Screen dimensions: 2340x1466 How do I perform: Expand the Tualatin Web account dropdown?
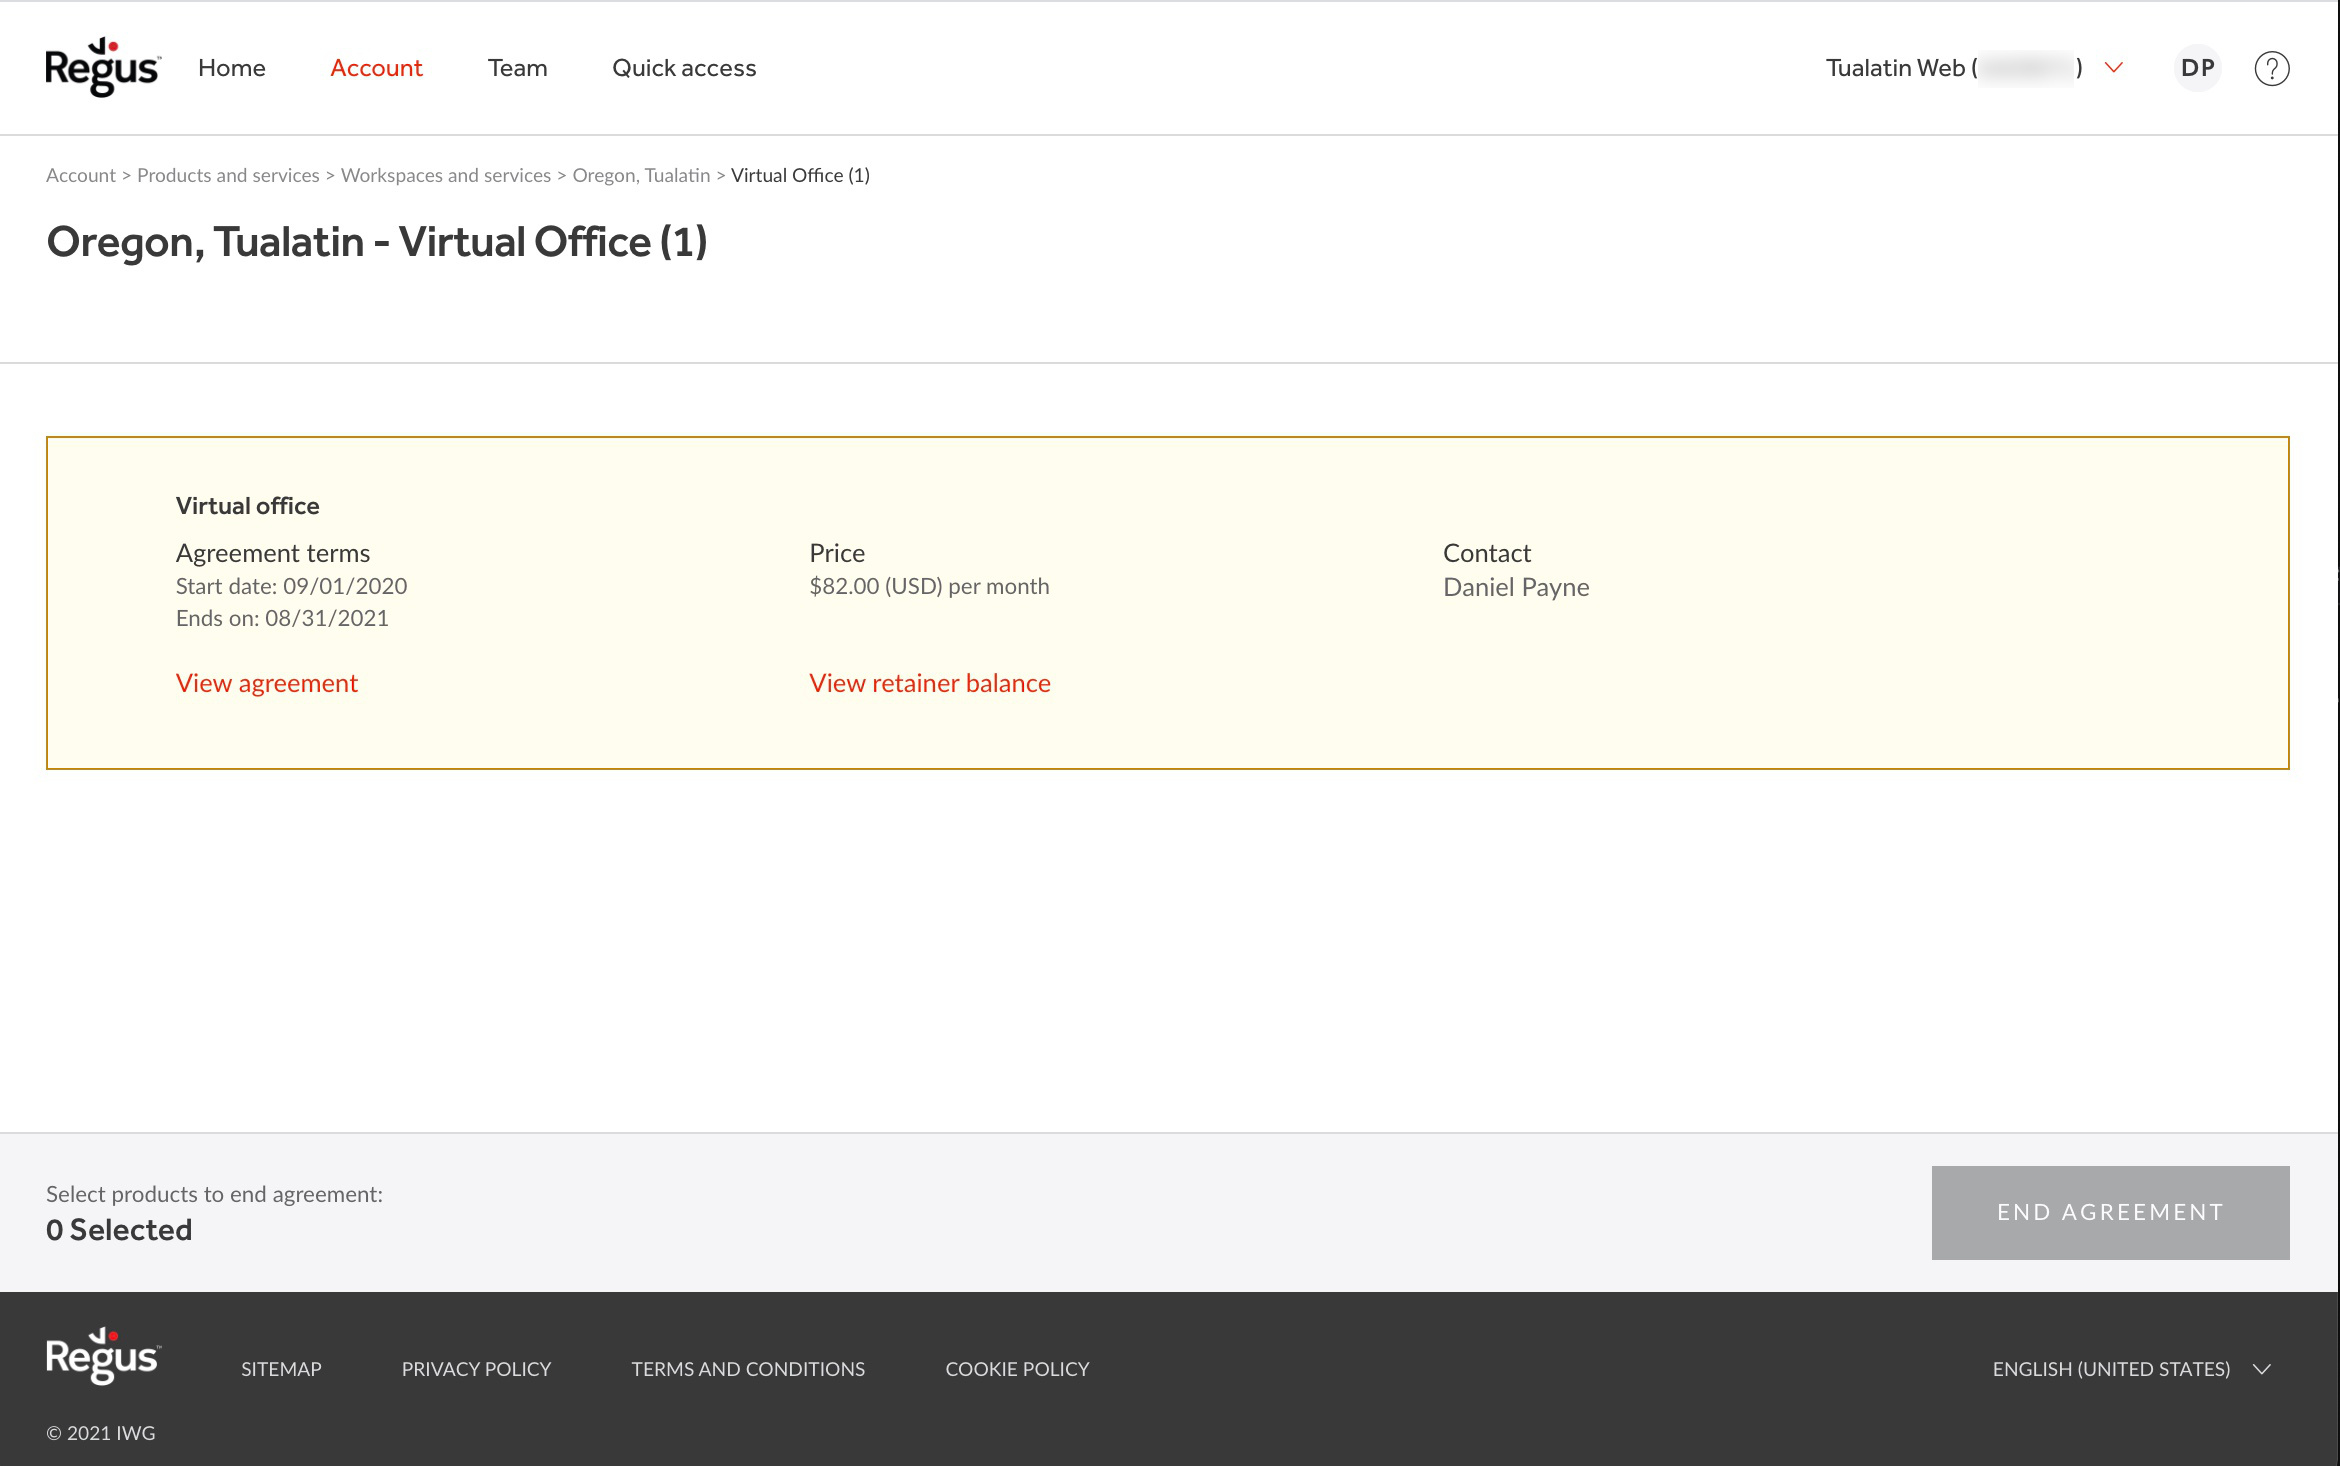2114,67
